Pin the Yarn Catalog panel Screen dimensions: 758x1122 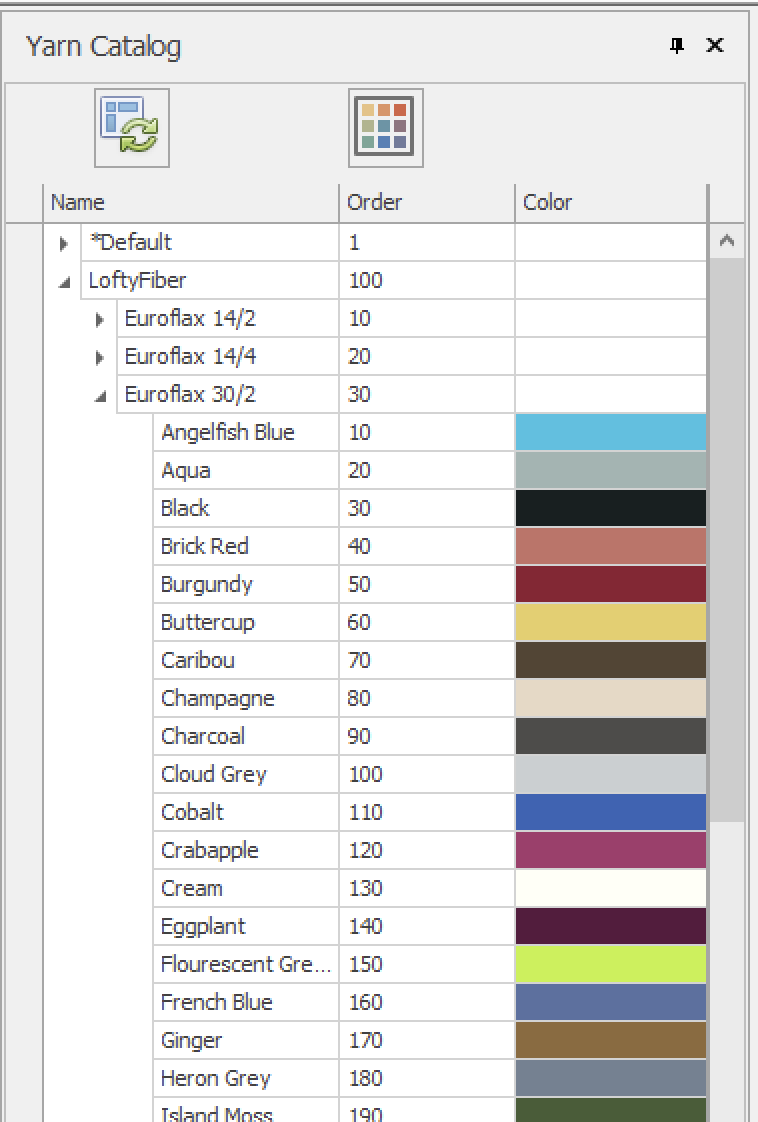click(678, 46)
